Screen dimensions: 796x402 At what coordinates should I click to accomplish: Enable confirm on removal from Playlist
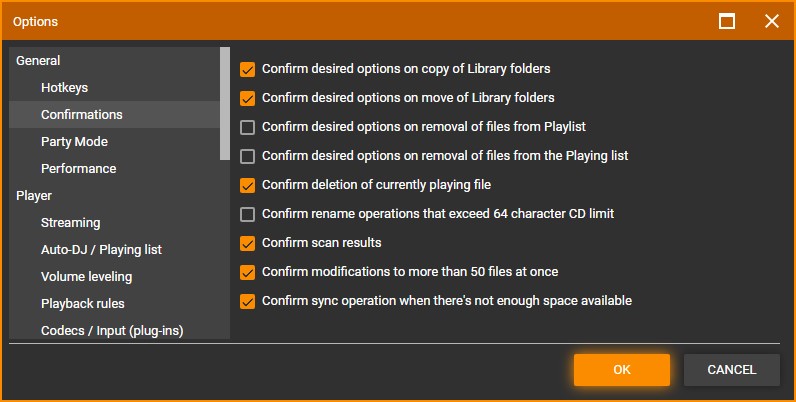coord(248,127)
